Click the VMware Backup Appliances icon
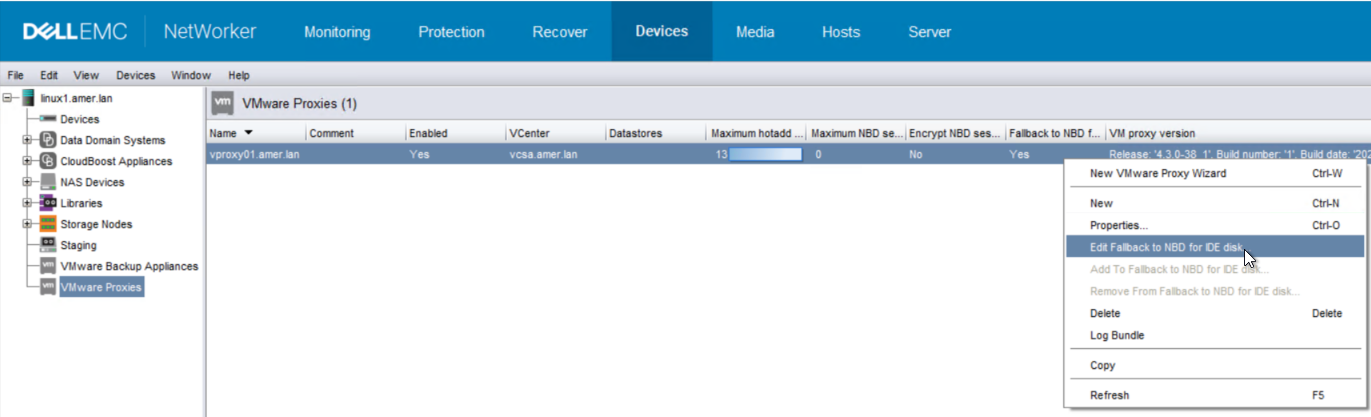 pyautogui.click(x=47, y=266)
